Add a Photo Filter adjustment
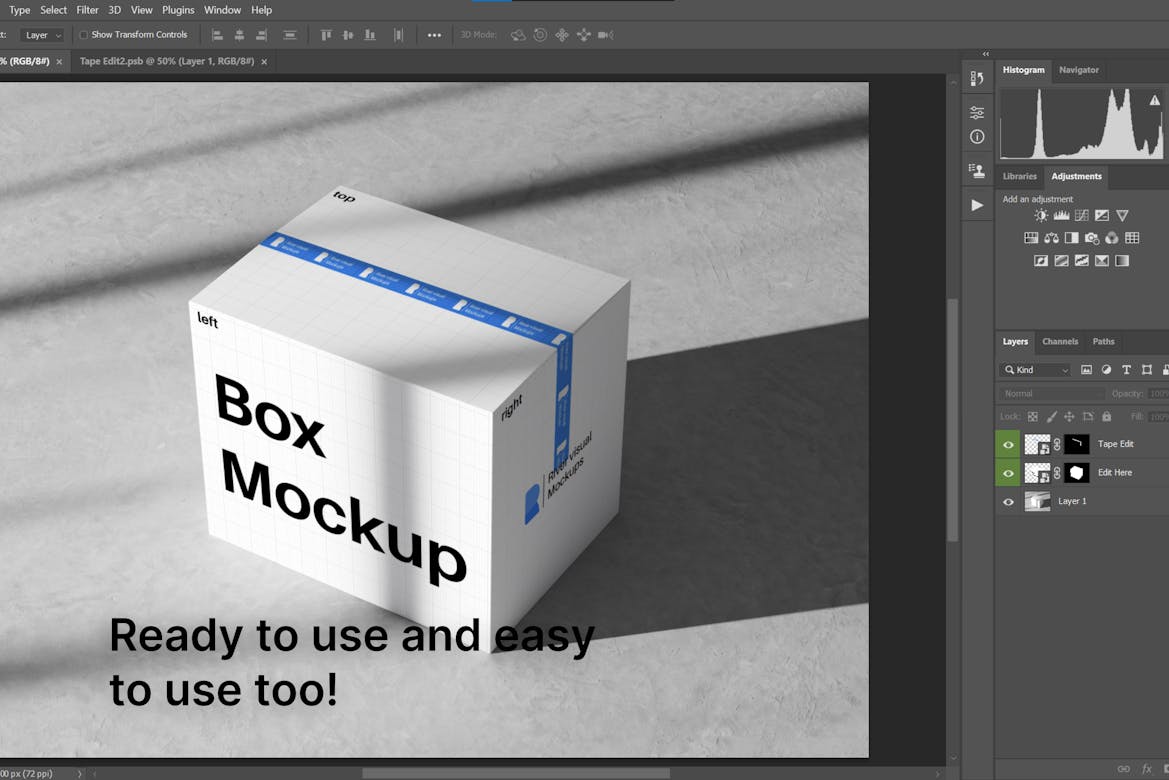1169x780 pixels. click(1091, 238)
